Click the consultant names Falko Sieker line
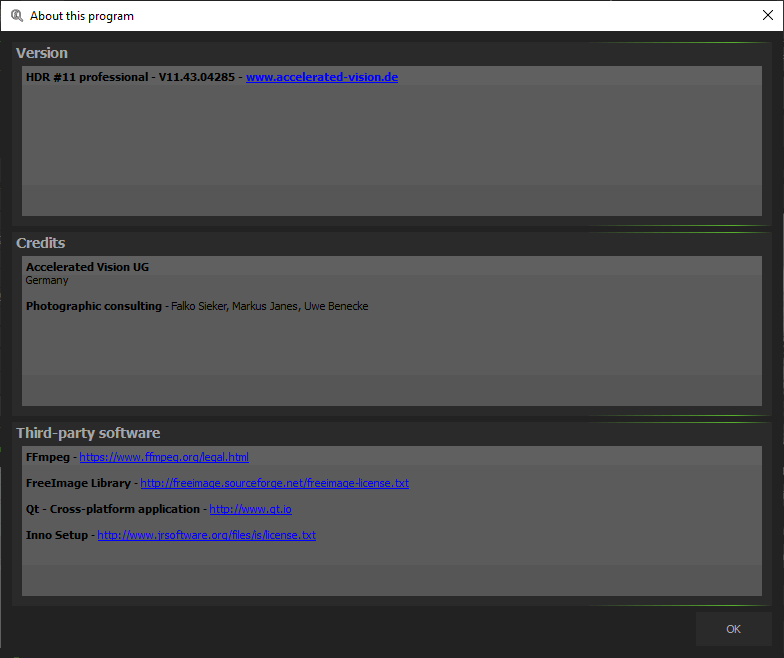 (269, 306)
